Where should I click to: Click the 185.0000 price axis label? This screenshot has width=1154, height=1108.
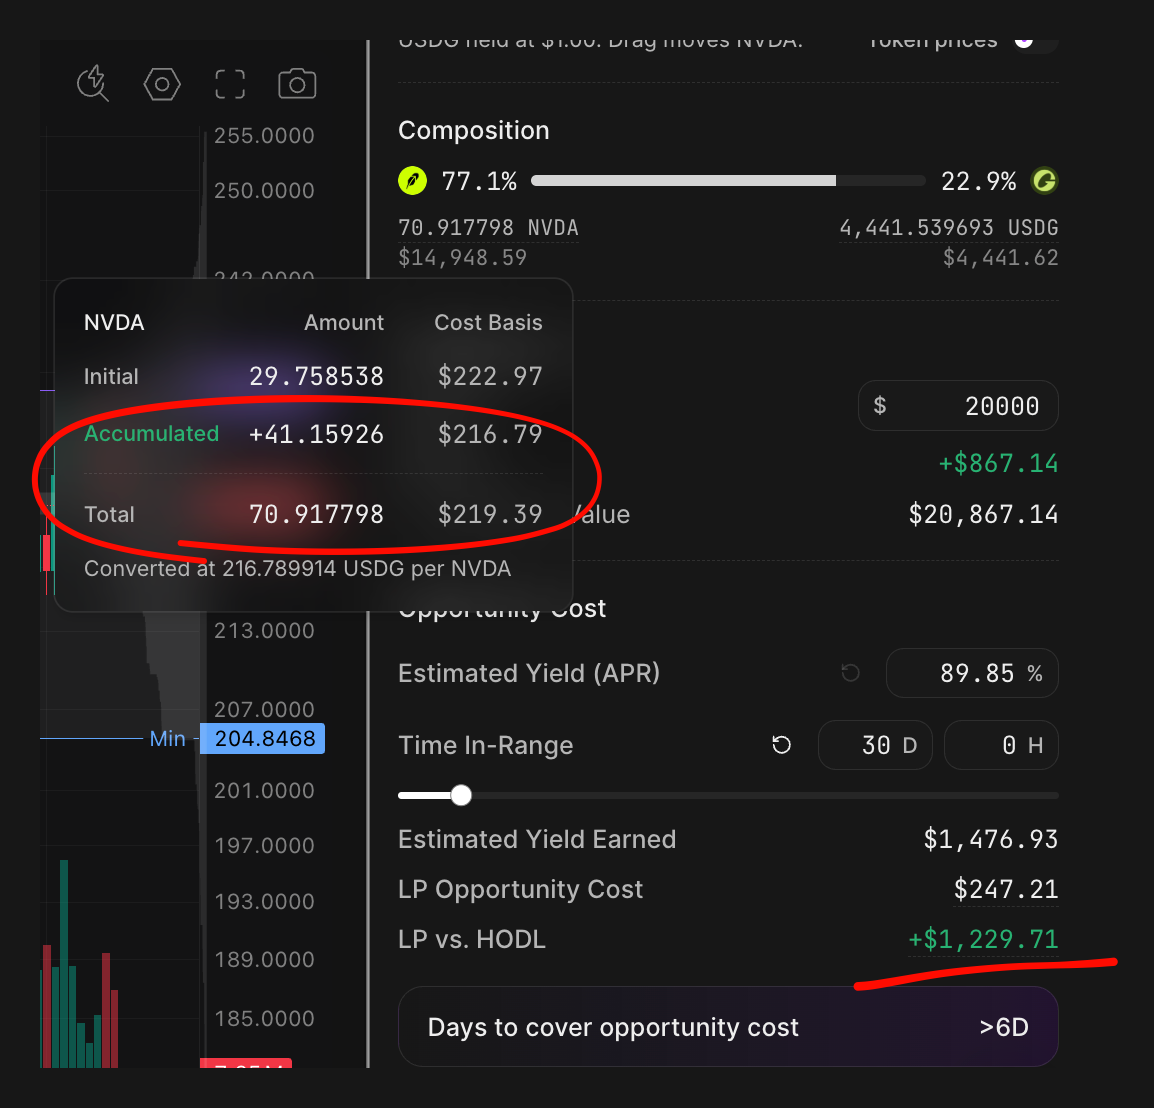point(264,1019)
